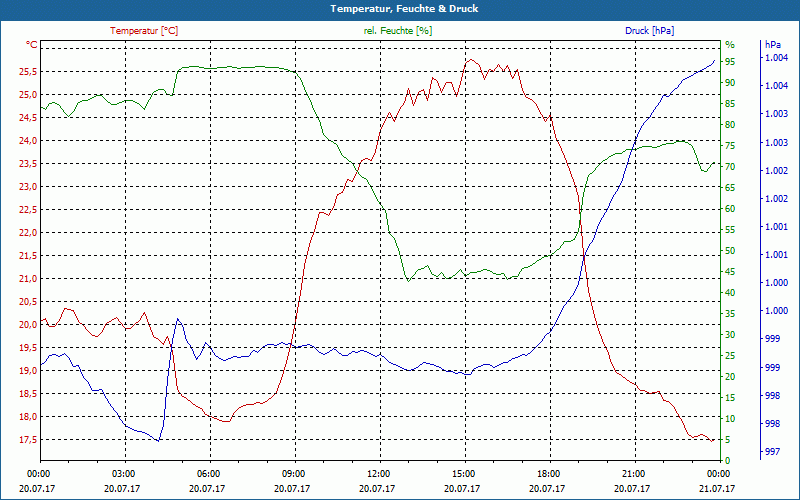
Task: Click the '09:00' time axis label
Action: tap(293, 474)
